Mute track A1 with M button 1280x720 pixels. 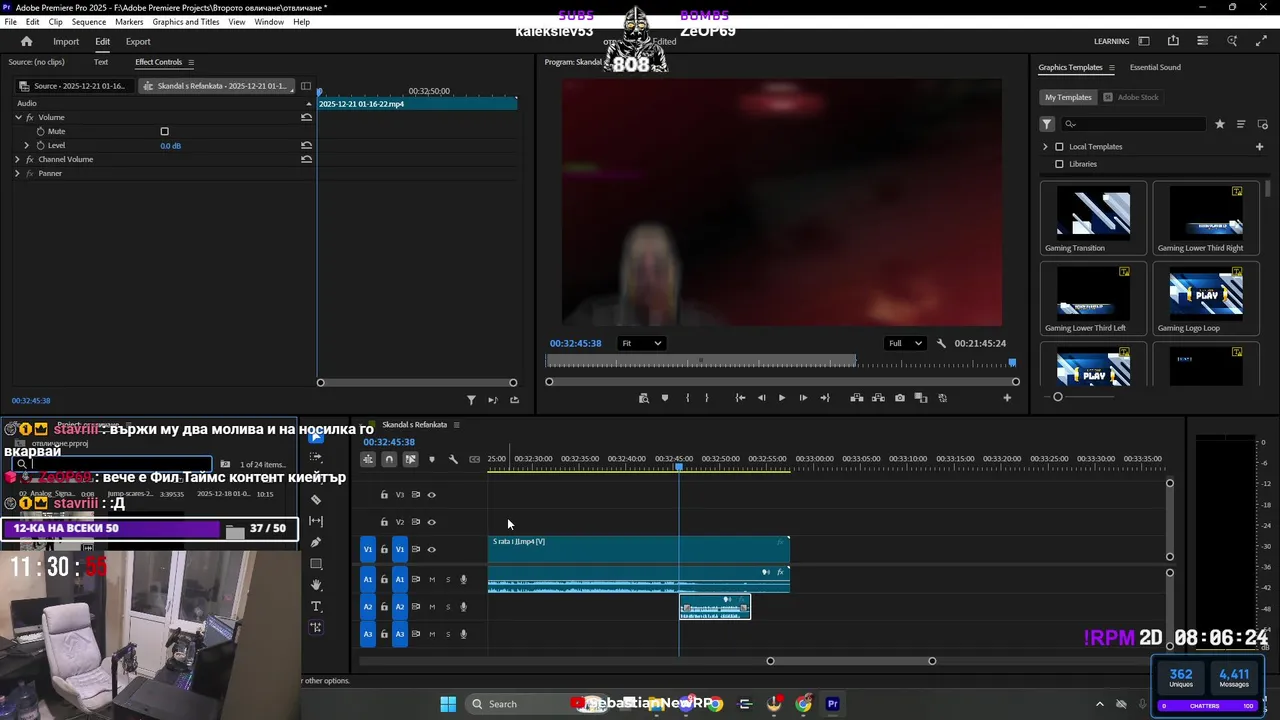[432, 580]
